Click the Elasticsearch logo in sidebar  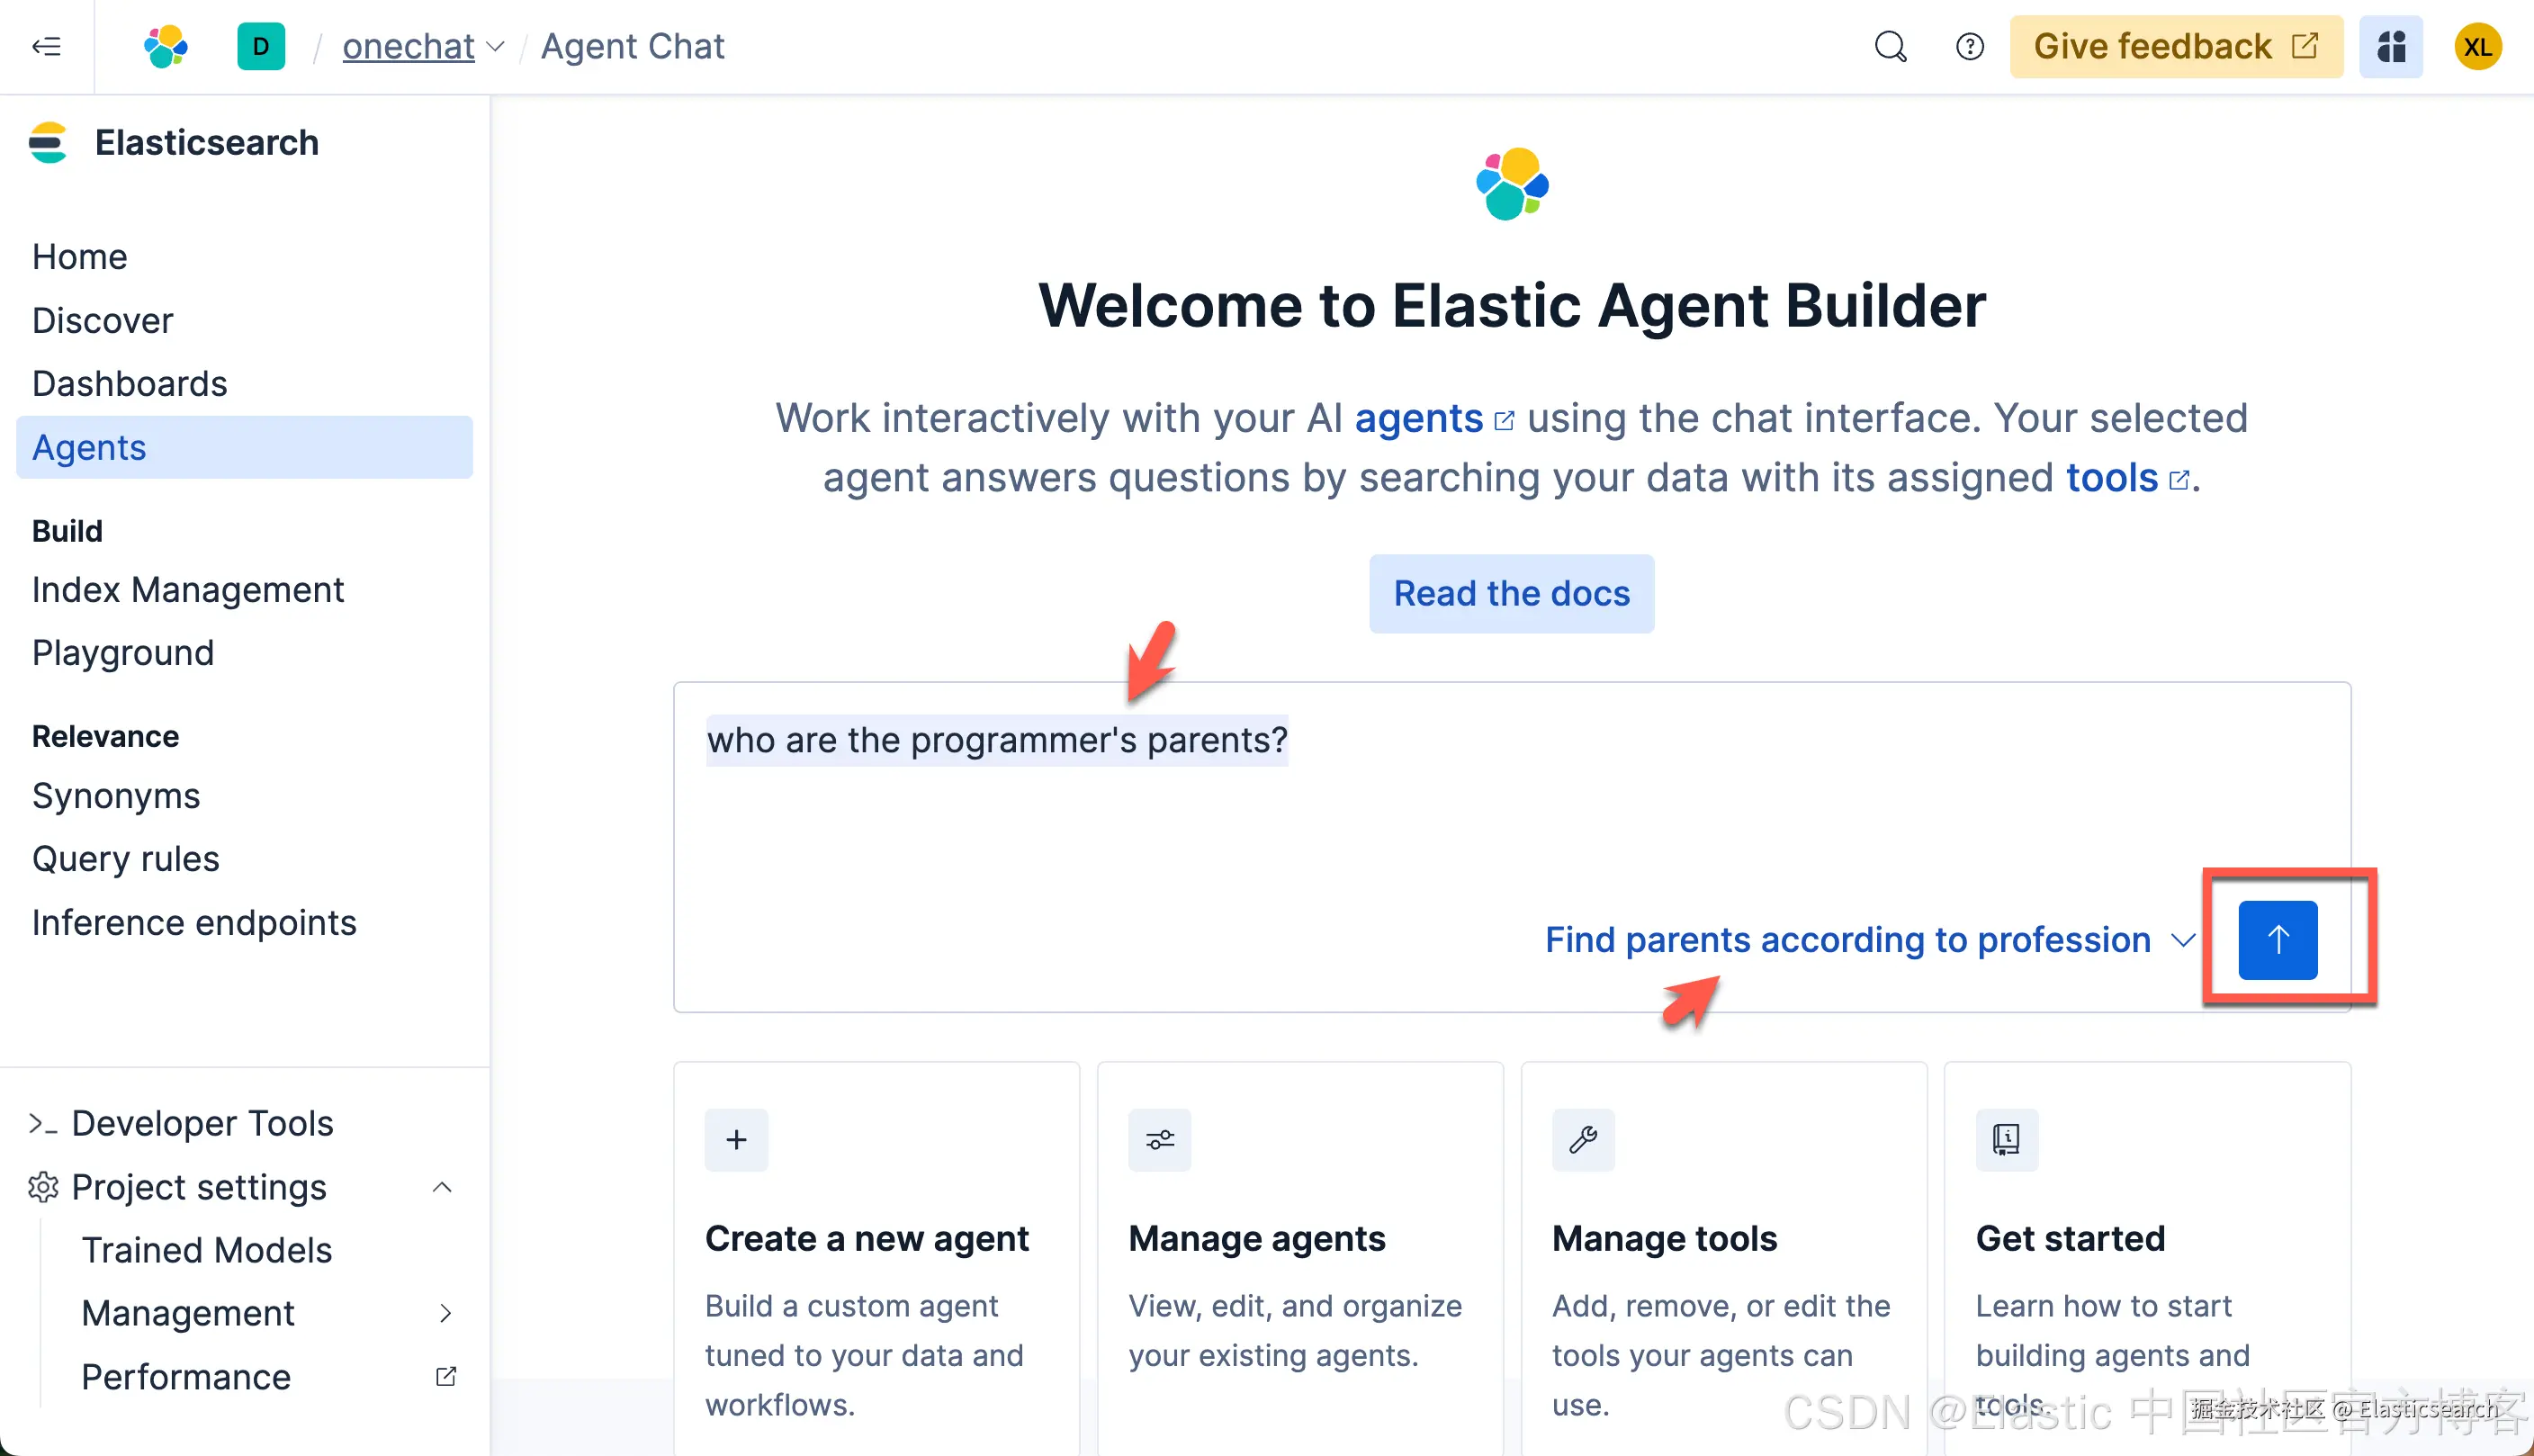click(x=47, y=142)
